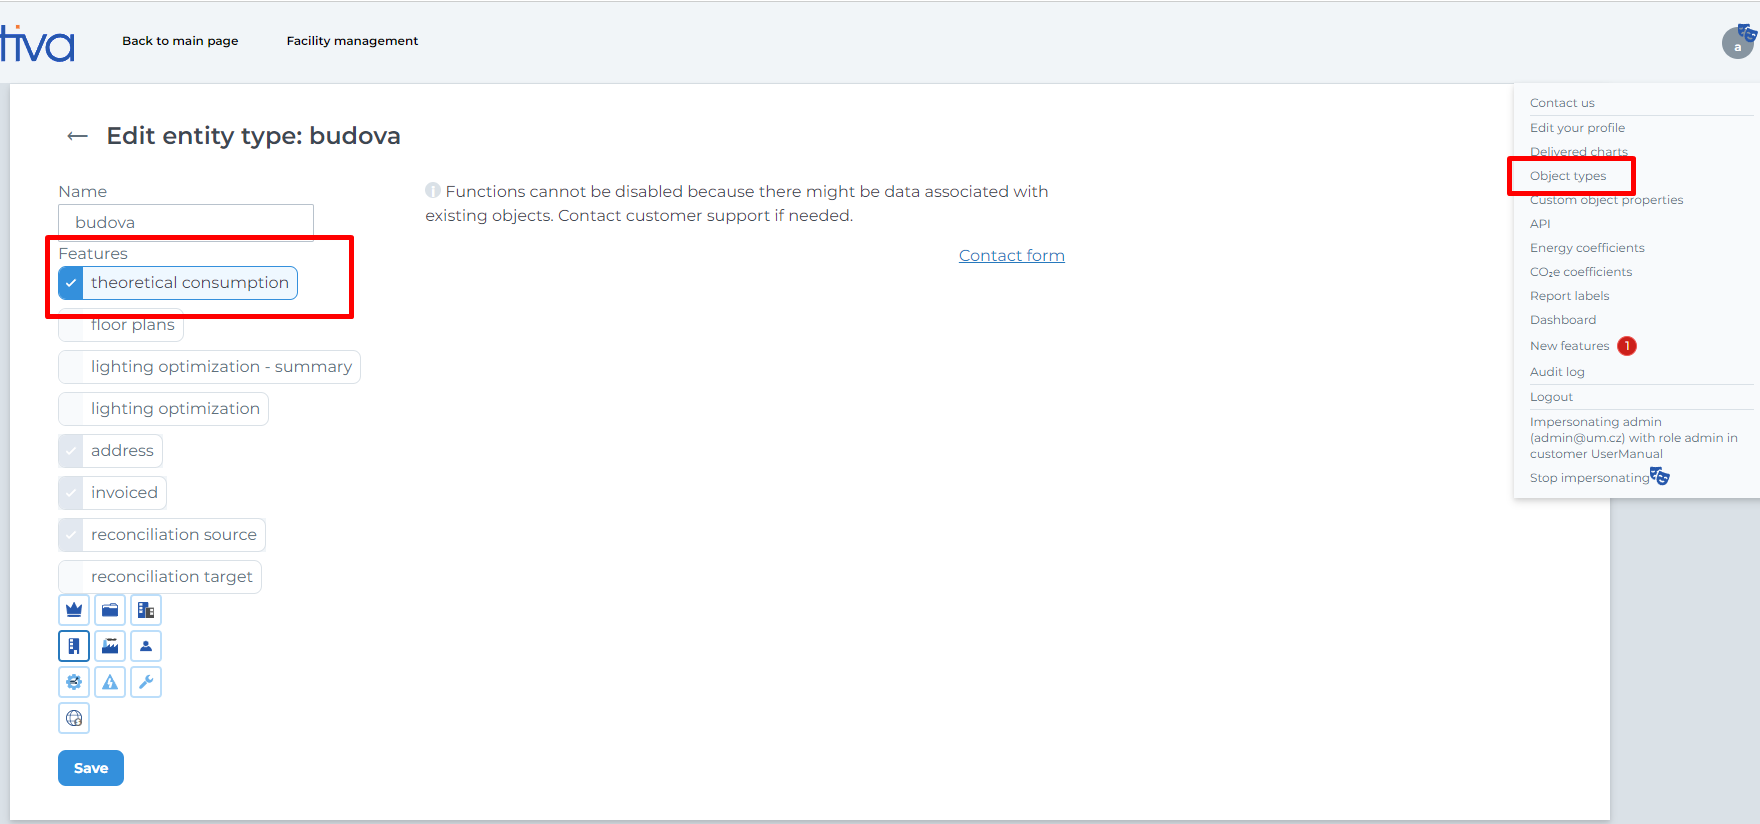Select Audit log in the menu
This screenshot has height=824, width=1760.
1556,372
